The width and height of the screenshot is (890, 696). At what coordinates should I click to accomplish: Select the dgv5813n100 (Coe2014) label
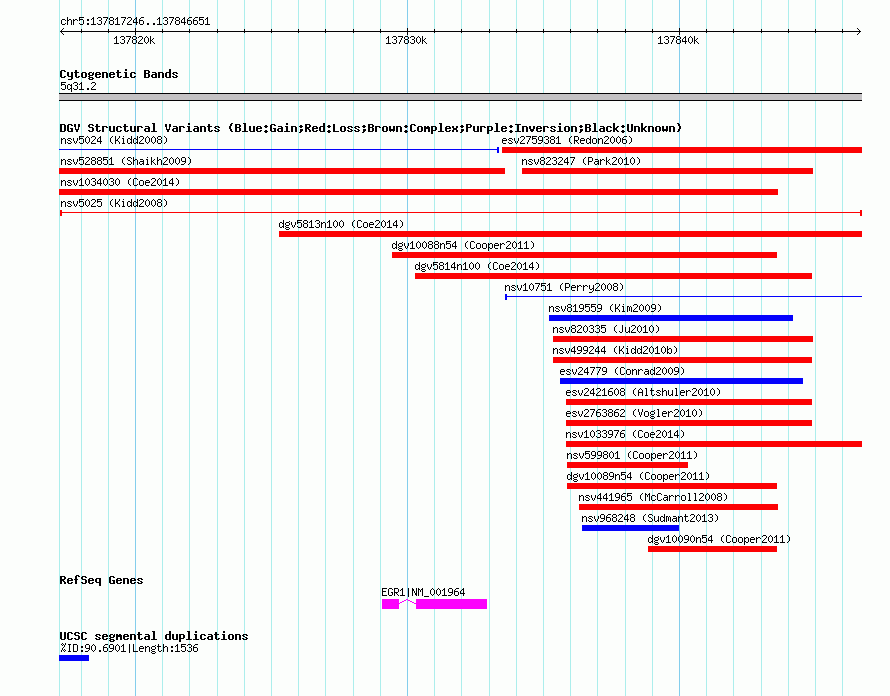point(341,224)
